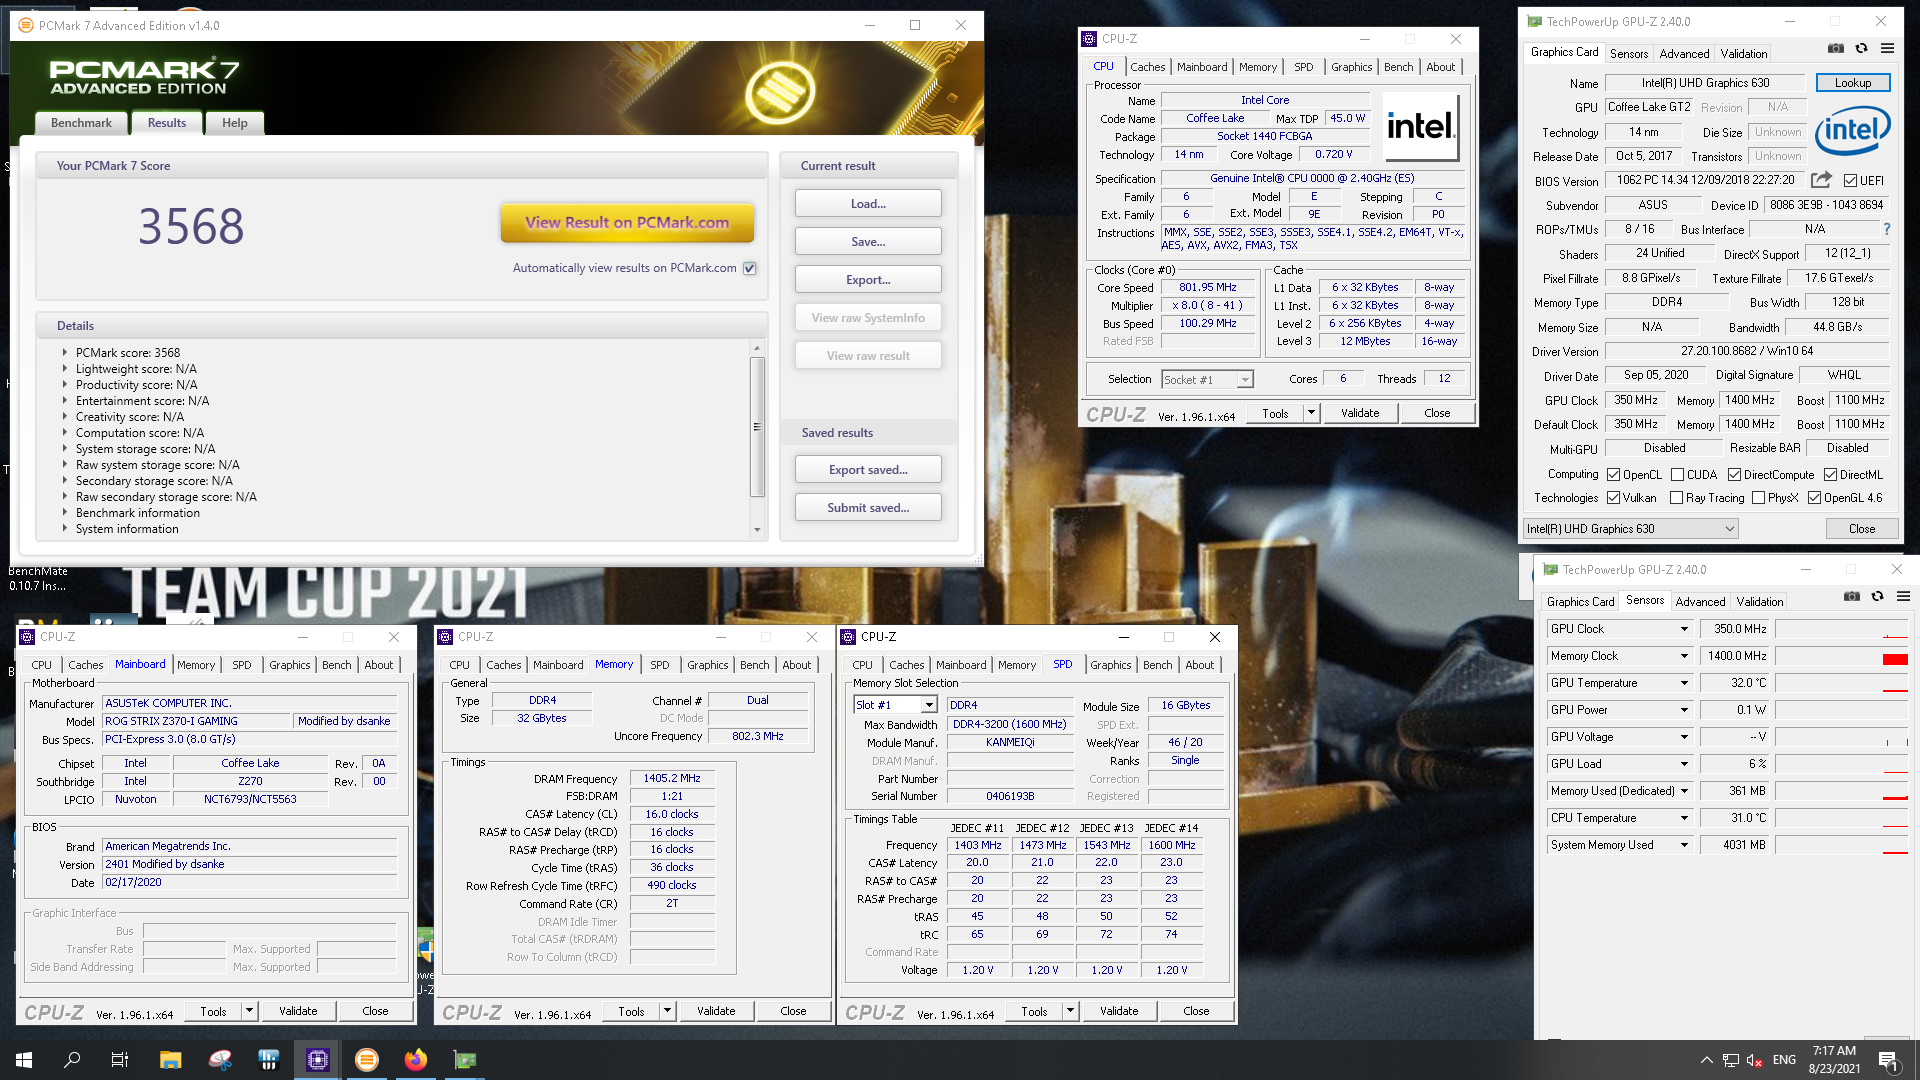
Task: Open the GPU Clock sensor dropdown
Action: point(1684,629)
